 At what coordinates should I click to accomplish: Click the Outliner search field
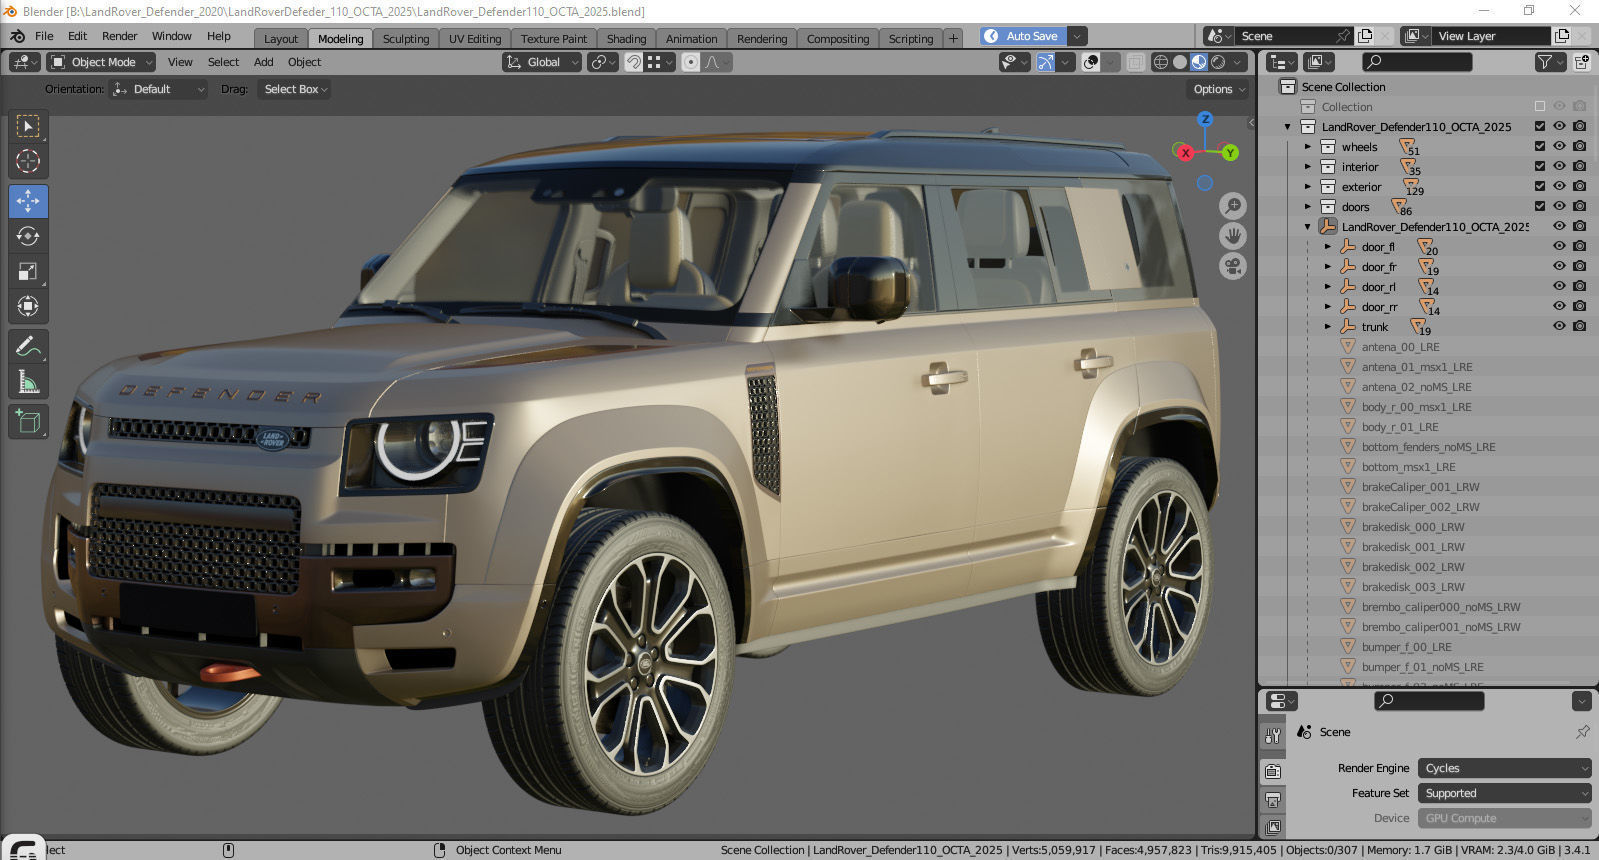[1417, 62]
